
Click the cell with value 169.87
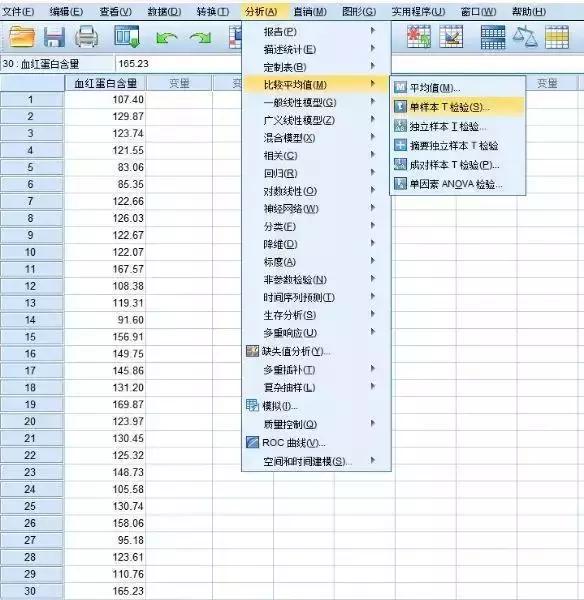(x=105, y=404)
